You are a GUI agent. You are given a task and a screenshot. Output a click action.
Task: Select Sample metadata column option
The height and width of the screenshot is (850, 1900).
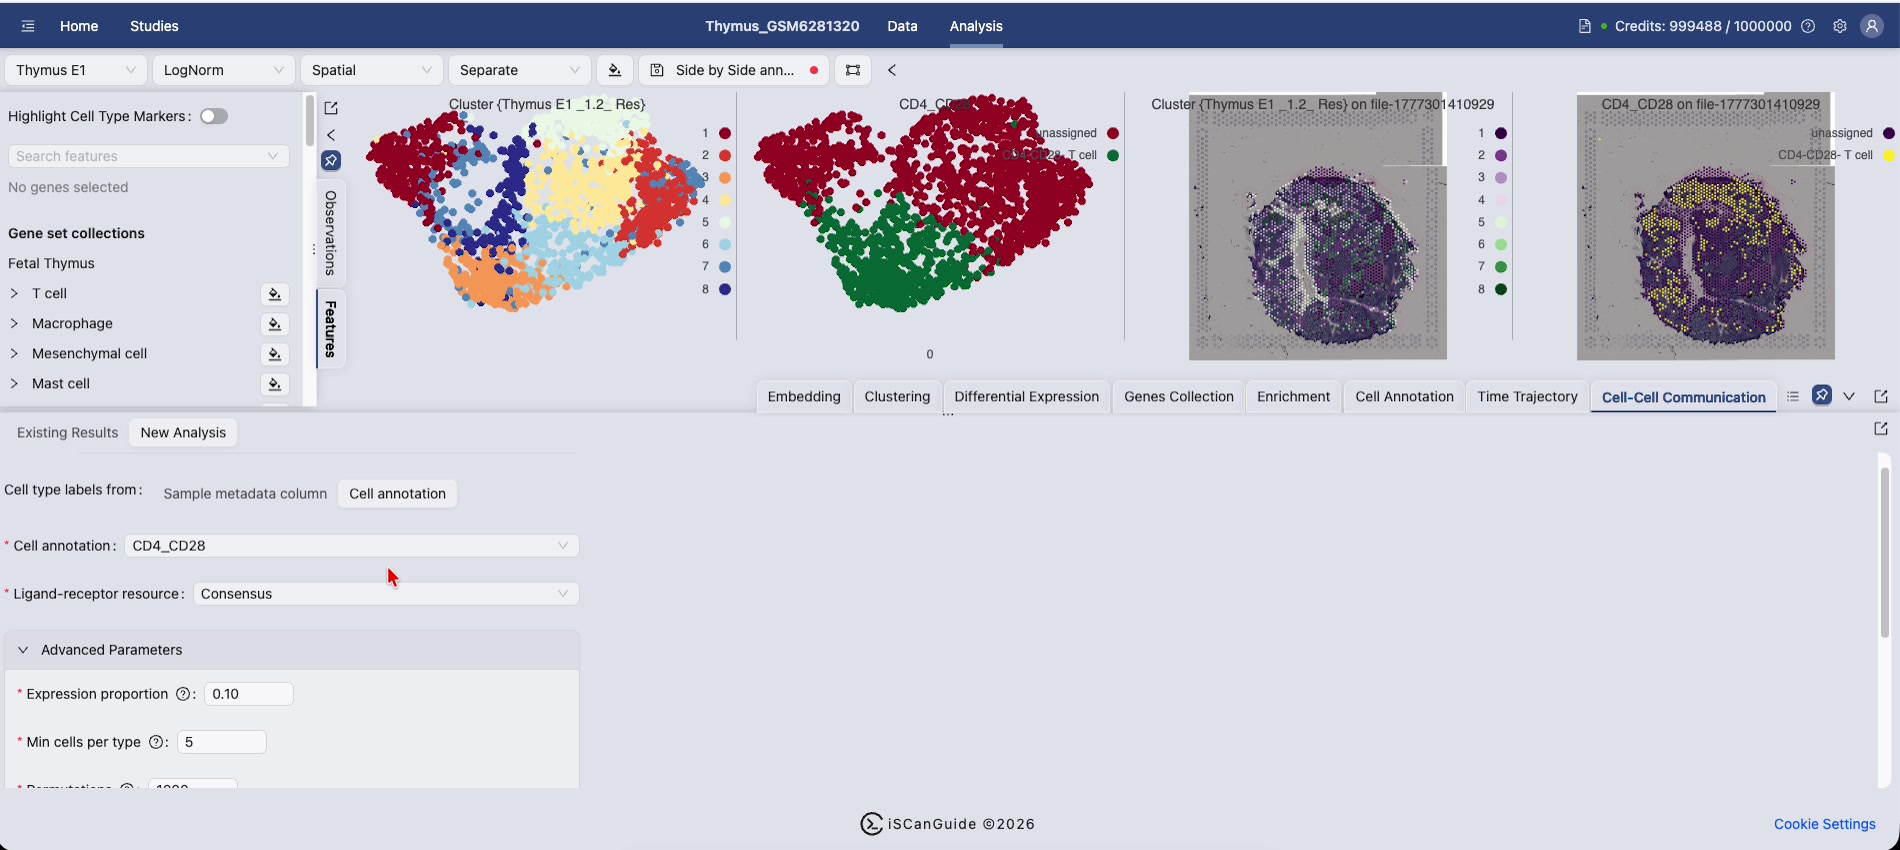(245, 494)
